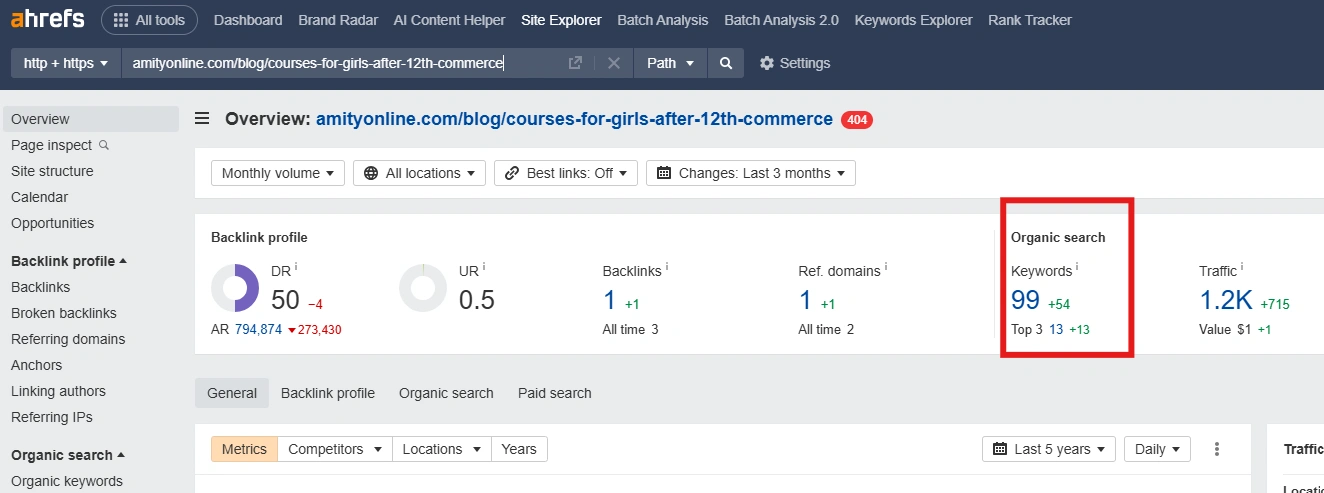Expand the http + https protocol dropdown
Image resolution: width=1324 pixels, height=493 pixels.
65,63
